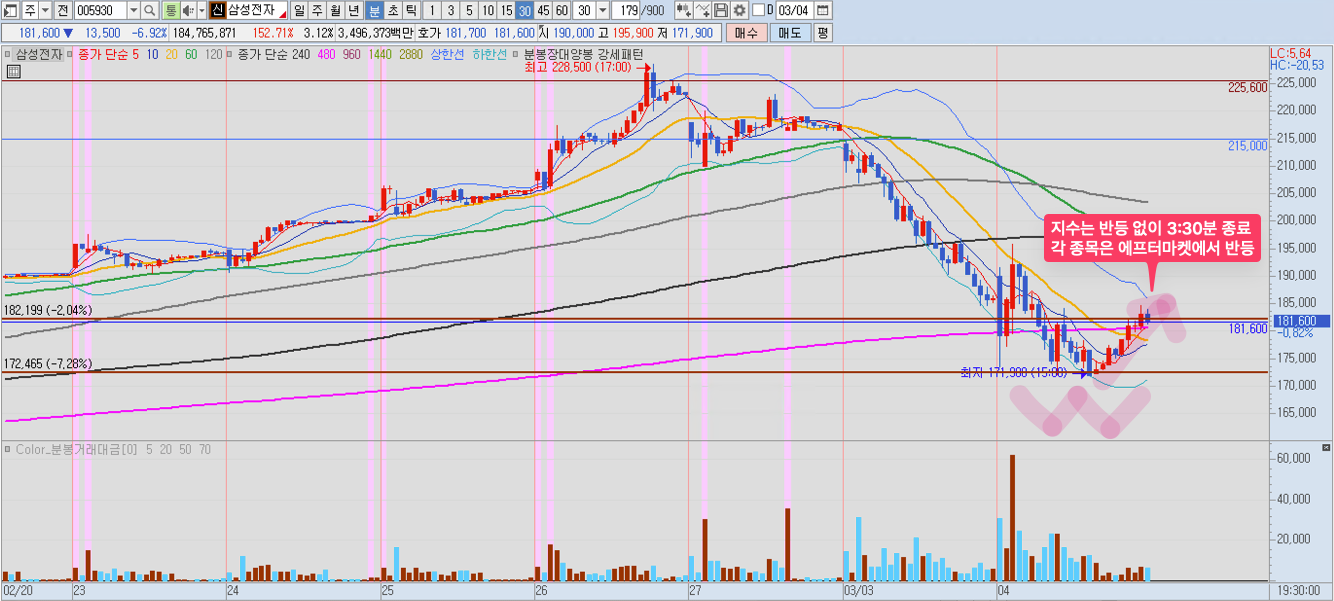1334x601 pixels.
Task: Click 분봉장대양봉 강세패턴 indicator legend
Action: coord(583,54)
